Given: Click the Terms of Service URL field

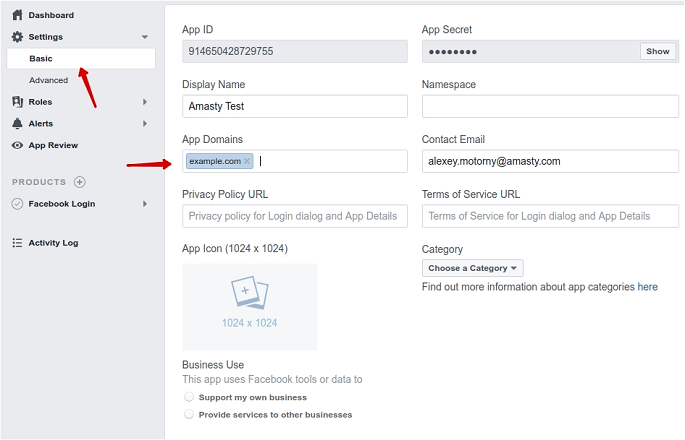Looking at the screenshot, I should pos(550,216).
